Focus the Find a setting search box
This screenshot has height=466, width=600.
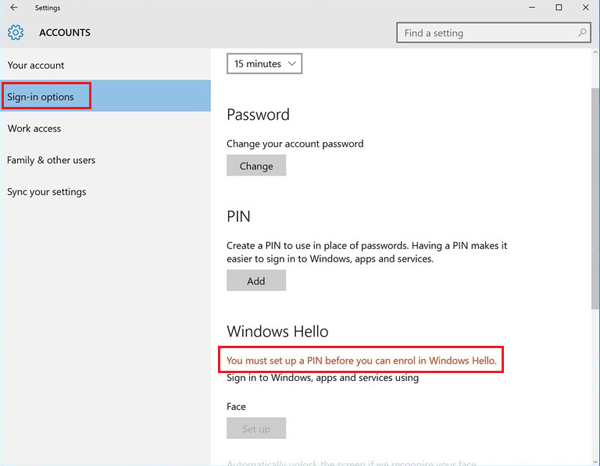click(493, 33)
